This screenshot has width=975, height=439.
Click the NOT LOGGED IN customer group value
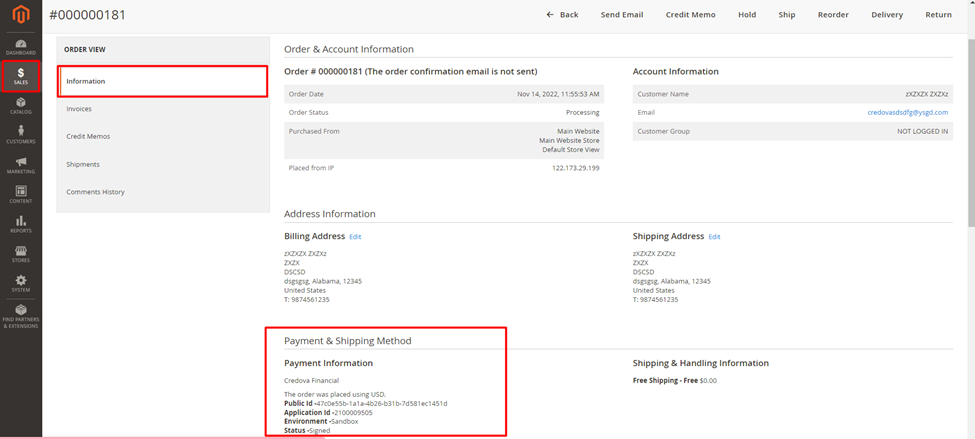pyautogui.click(x=923, y=131)
